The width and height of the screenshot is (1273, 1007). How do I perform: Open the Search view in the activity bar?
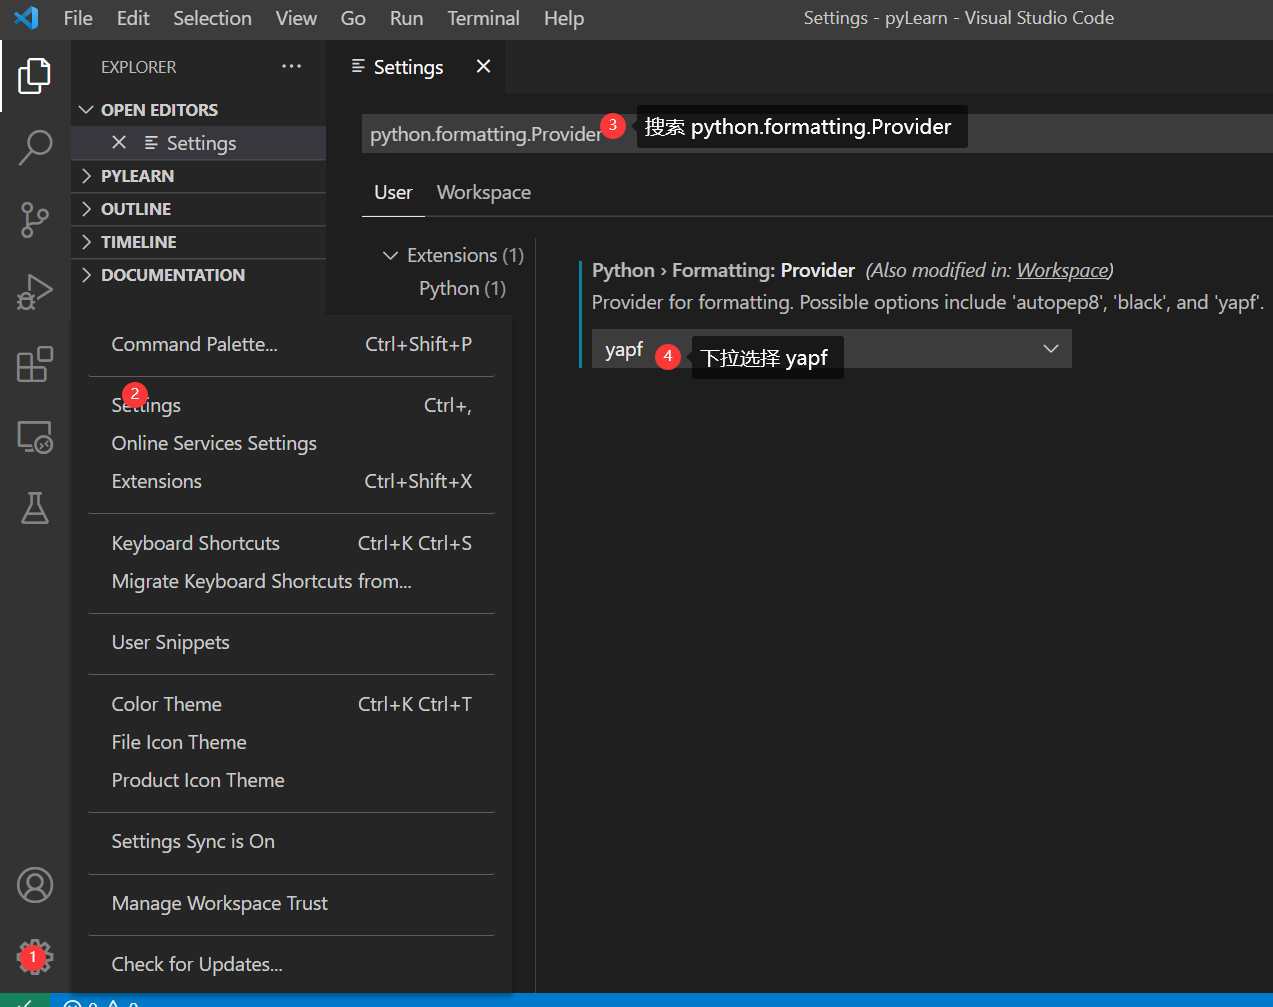click(x=35, y=147)
